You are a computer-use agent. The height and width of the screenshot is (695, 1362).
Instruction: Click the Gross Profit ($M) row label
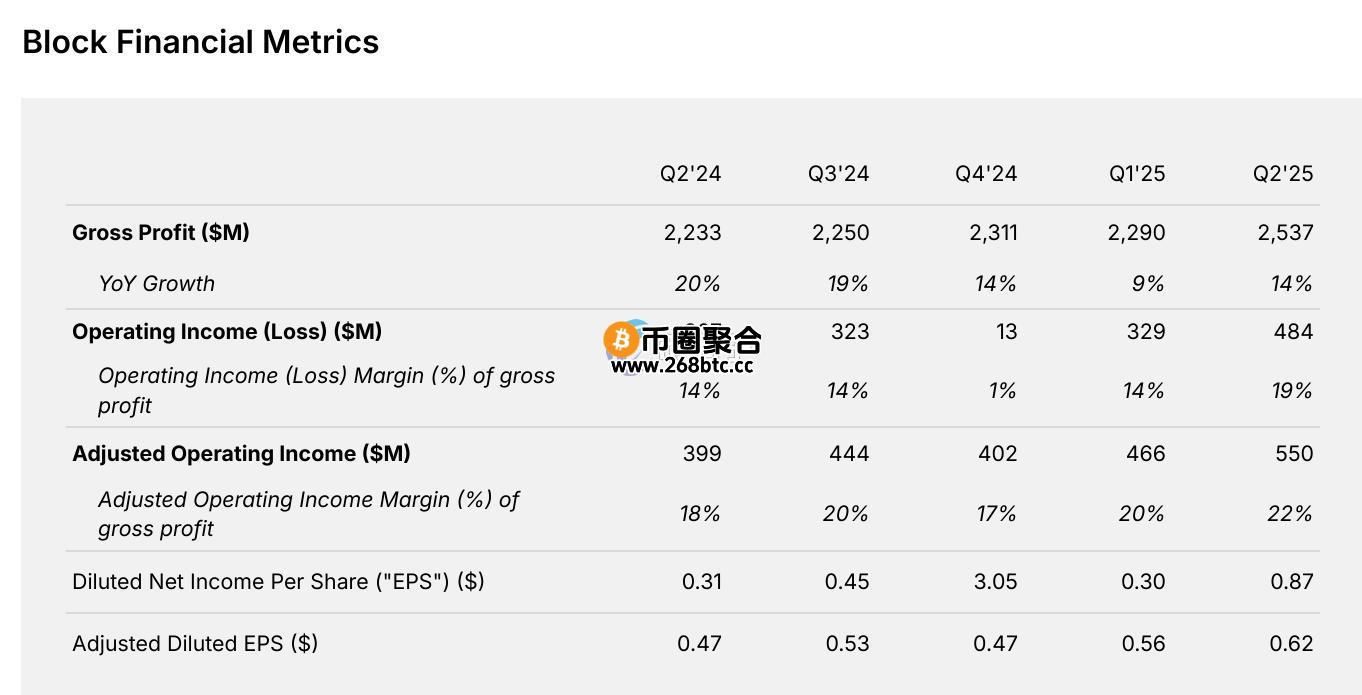tap(161, 232)
